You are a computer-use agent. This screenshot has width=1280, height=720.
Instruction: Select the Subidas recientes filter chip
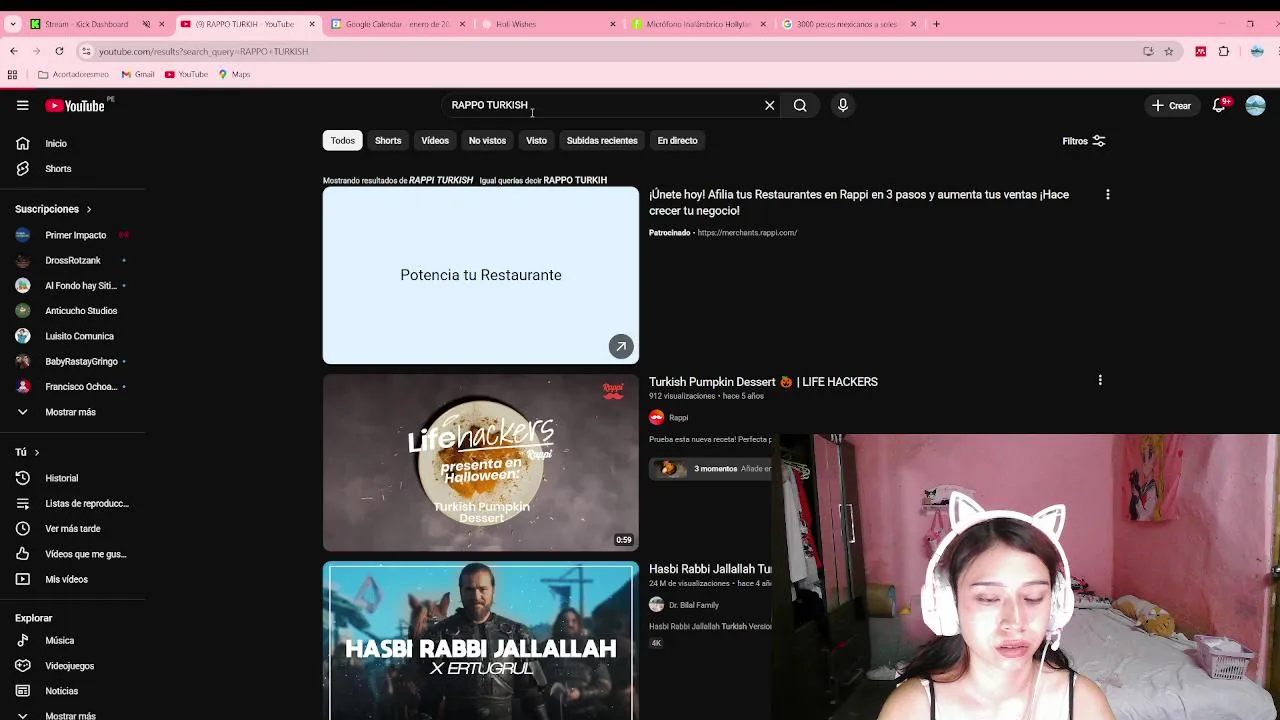602,141
